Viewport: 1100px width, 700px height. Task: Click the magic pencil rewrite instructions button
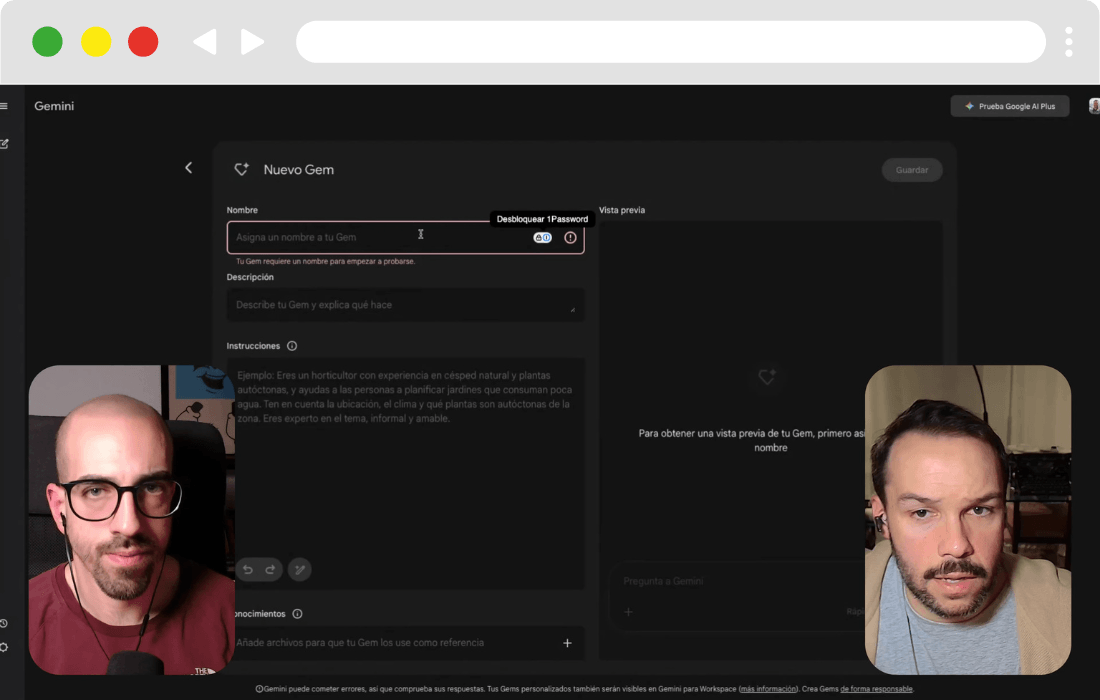[300, 570]
